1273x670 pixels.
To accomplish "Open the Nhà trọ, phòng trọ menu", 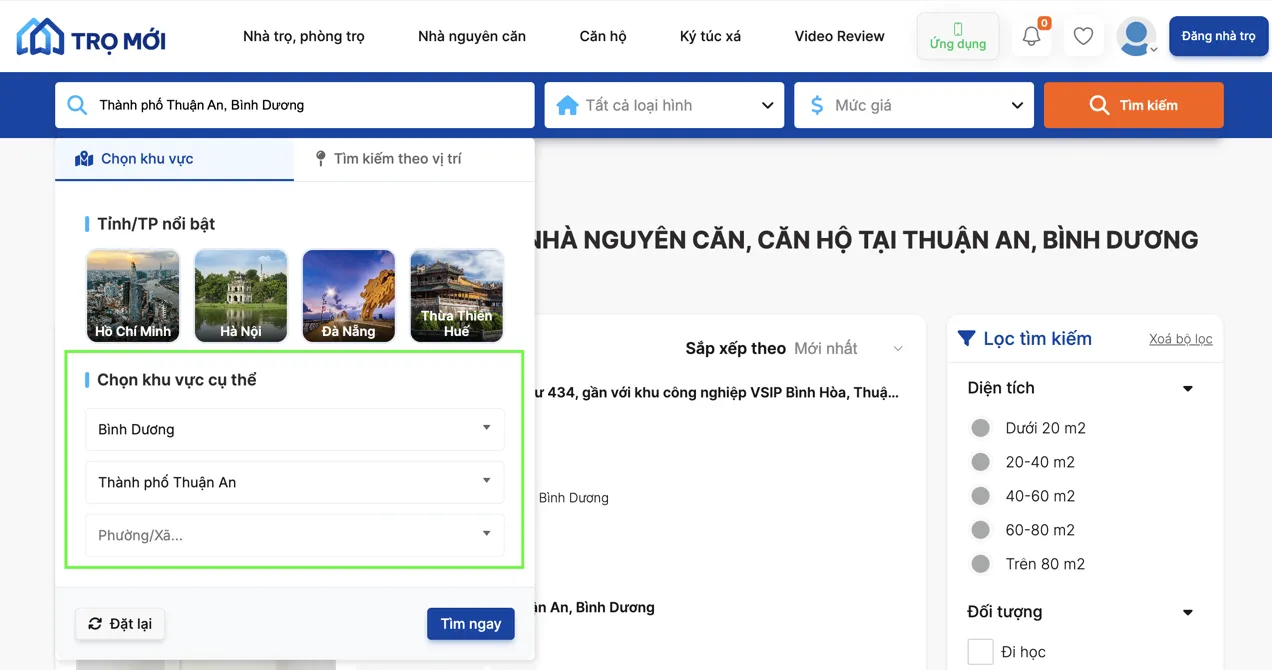I will point(304,36).
